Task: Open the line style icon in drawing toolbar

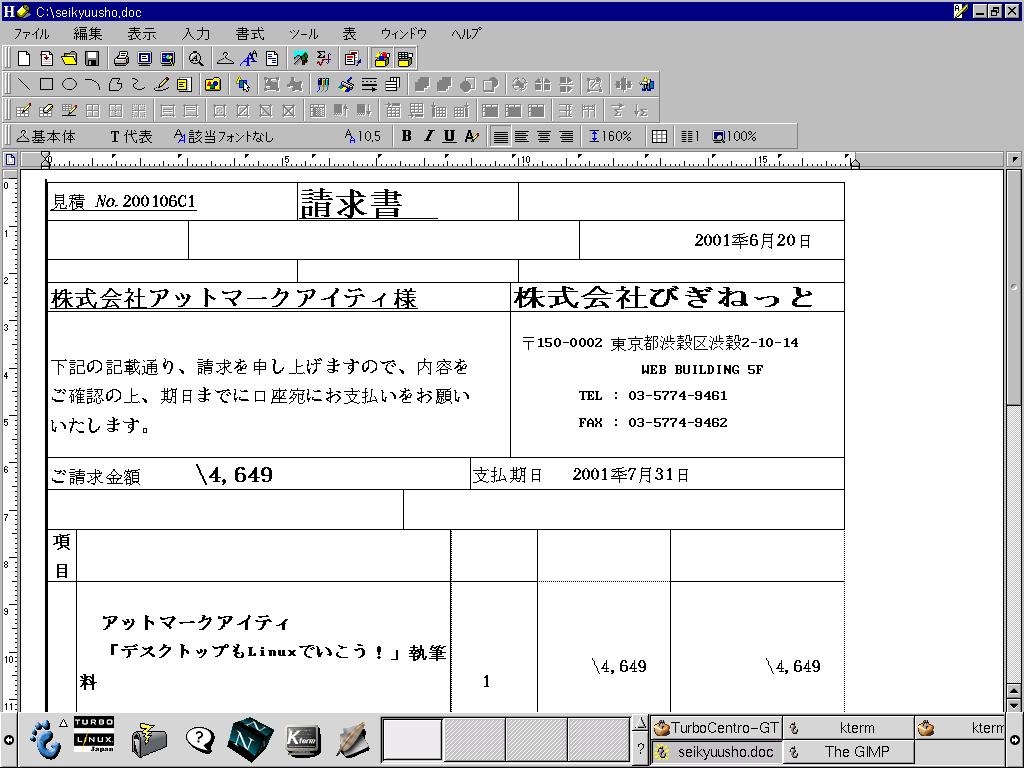Action: coord(370,84)
